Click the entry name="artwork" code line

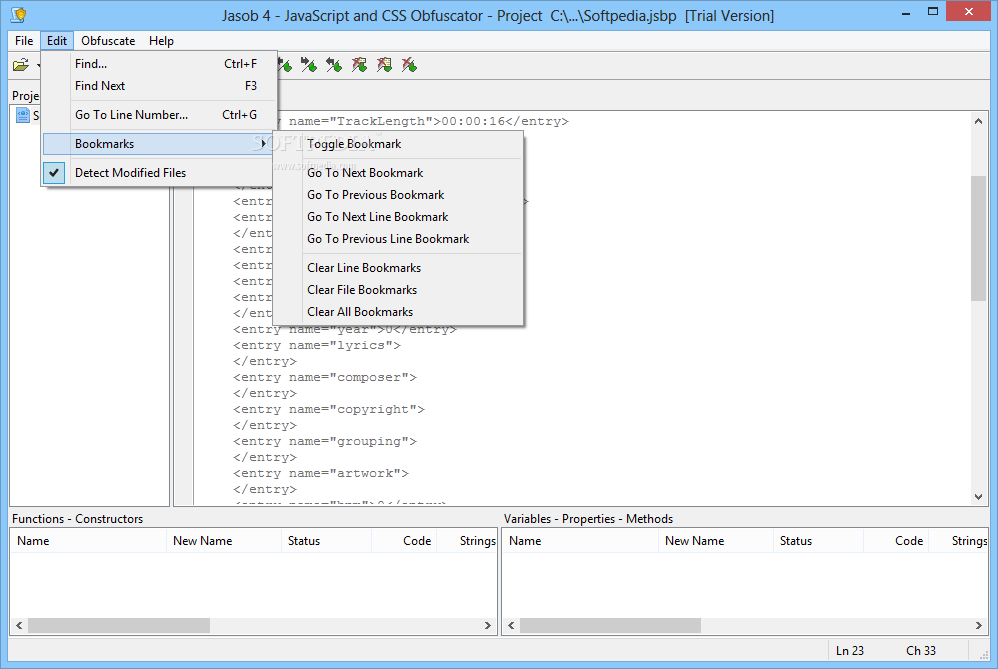[x=321, y=473]
